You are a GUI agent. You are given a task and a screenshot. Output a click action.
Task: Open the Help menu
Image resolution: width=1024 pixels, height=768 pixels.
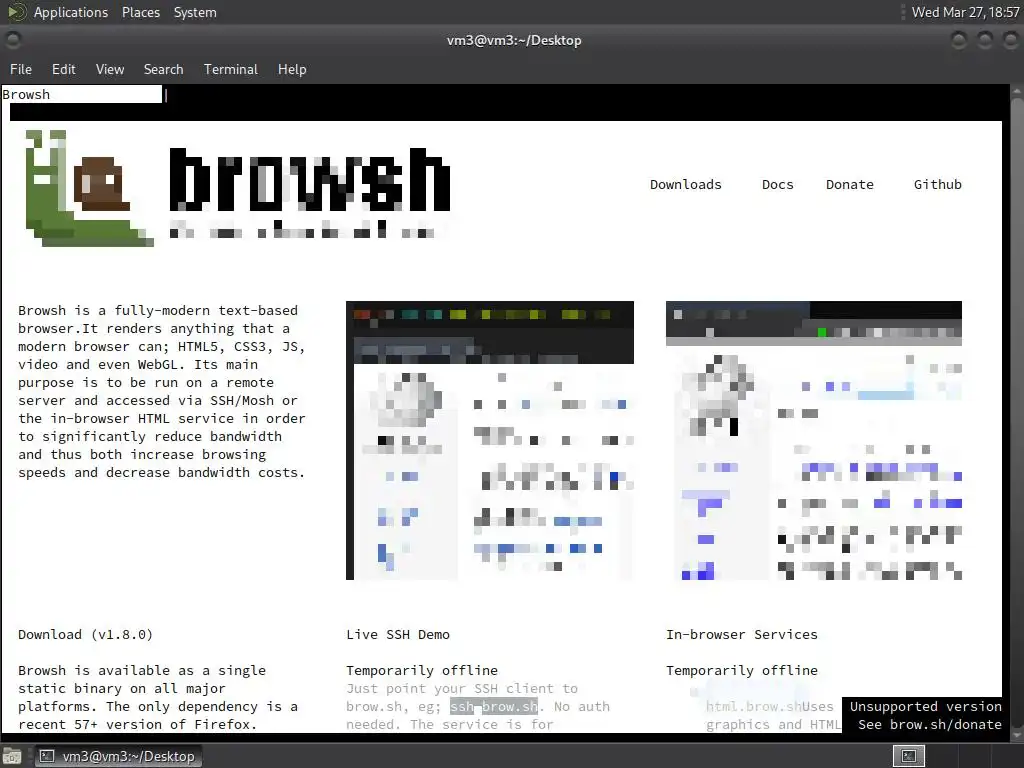(292, 69)
